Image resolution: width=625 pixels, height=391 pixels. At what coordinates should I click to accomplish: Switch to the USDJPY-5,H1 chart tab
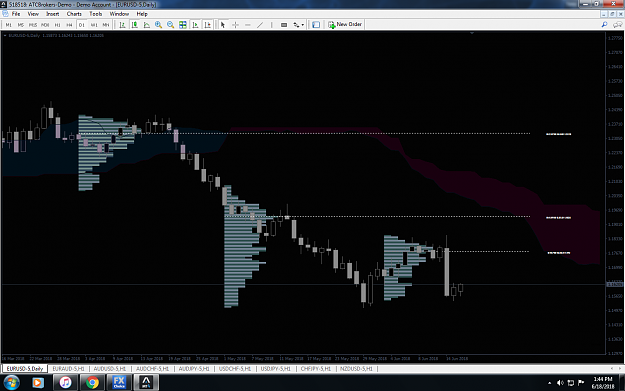point(275,369)
